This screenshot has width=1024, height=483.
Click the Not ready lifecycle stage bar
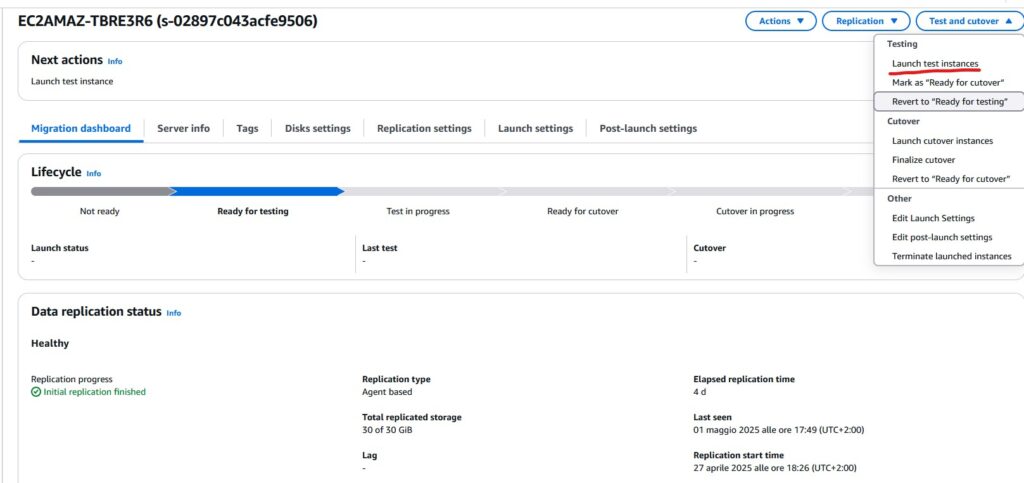coord(103,191)
